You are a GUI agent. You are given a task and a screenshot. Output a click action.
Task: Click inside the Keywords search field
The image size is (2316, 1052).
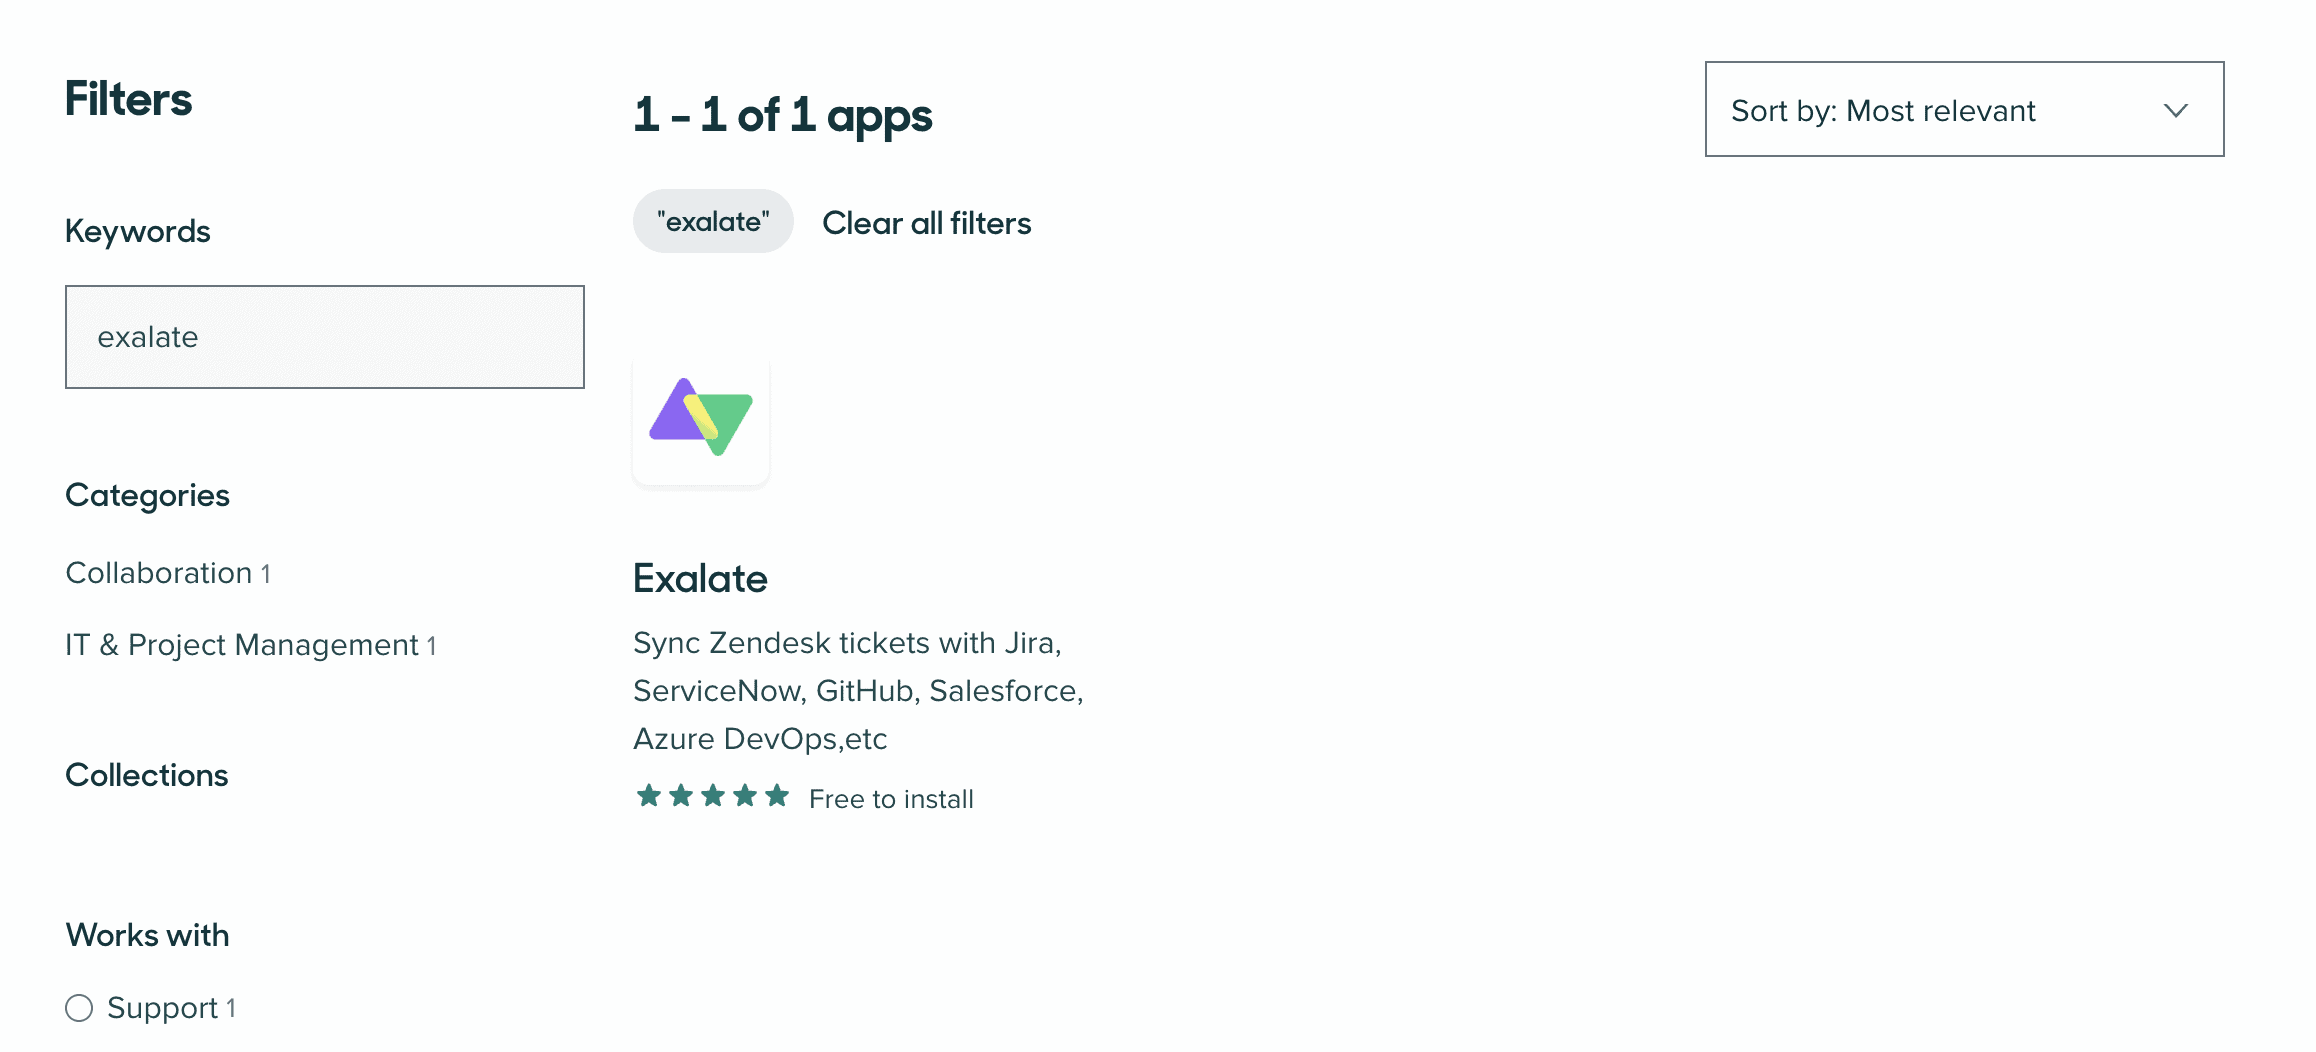tap(324, 337)
